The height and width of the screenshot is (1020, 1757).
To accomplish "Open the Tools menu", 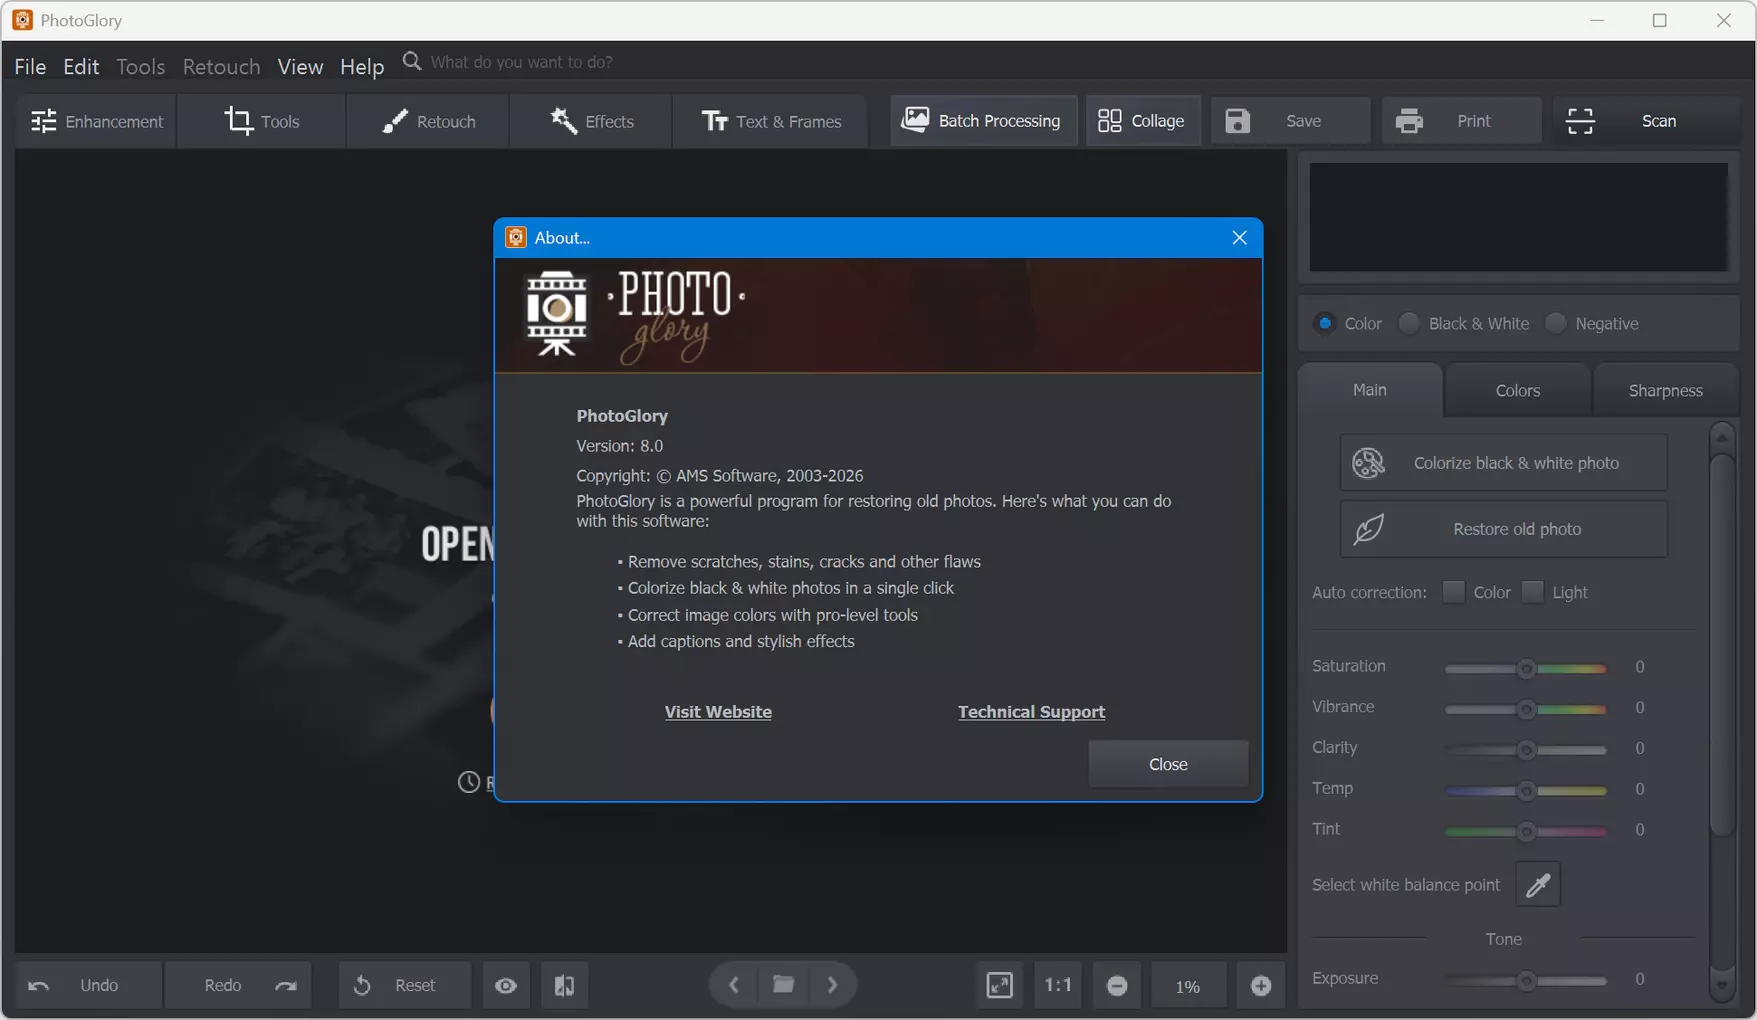I will point(140,66).
